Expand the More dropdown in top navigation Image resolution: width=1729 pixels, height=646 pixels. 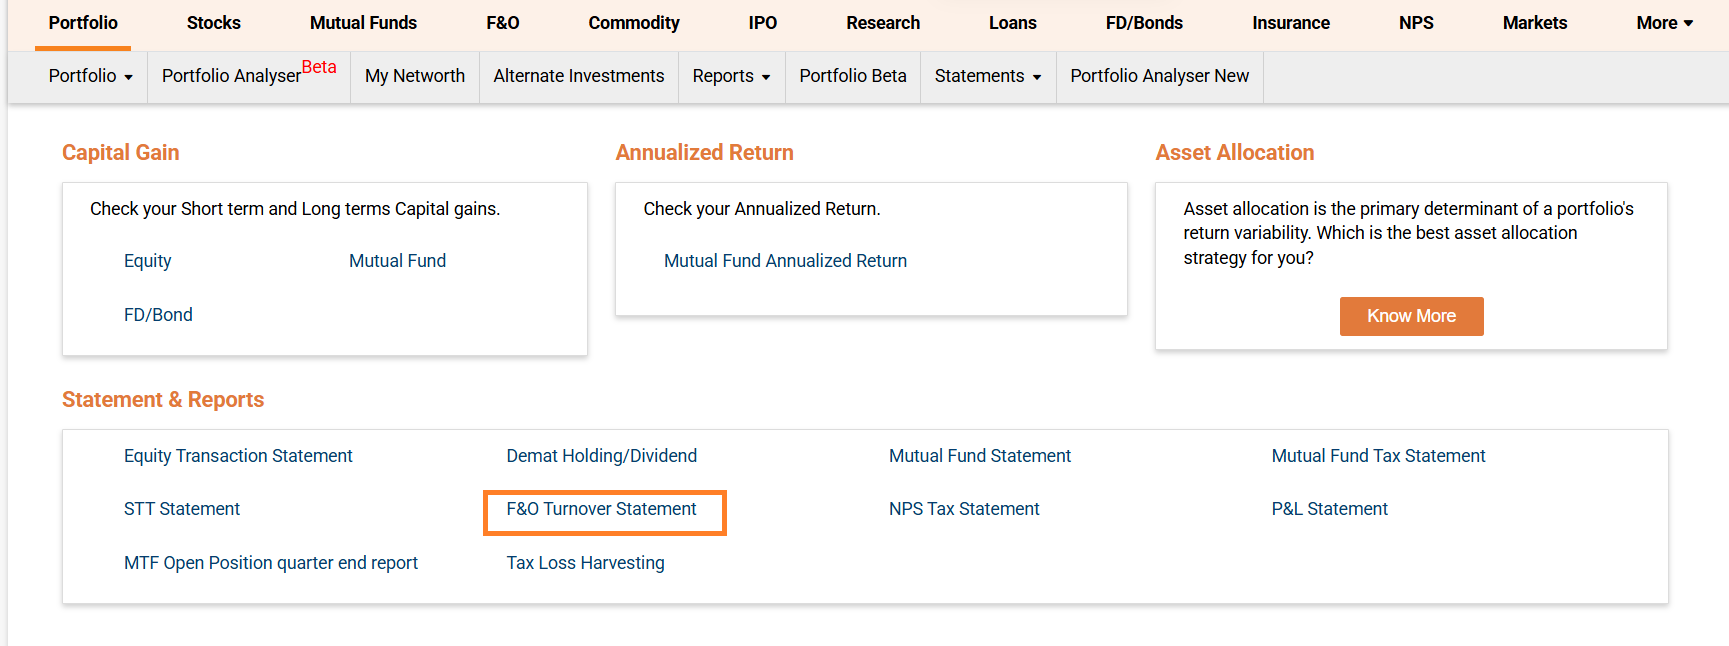point(1663,23)
